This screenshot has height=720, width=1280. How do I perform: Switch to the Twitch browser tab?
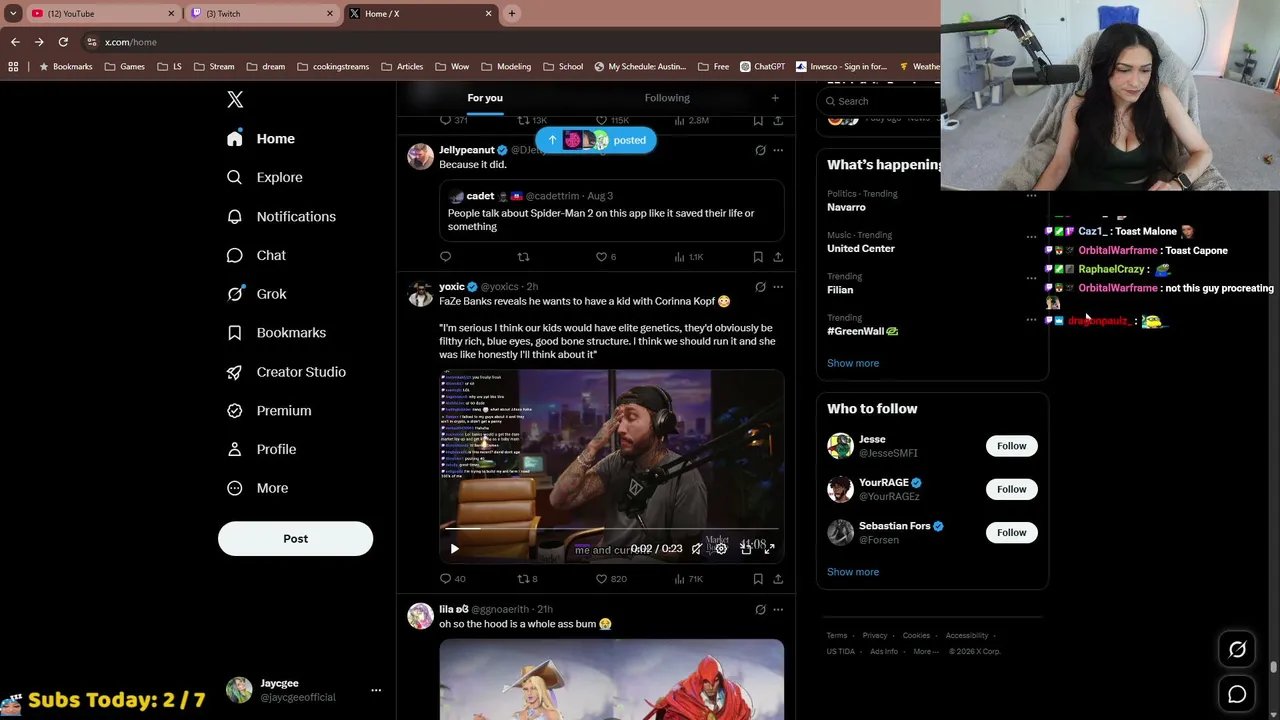[262, 13]
